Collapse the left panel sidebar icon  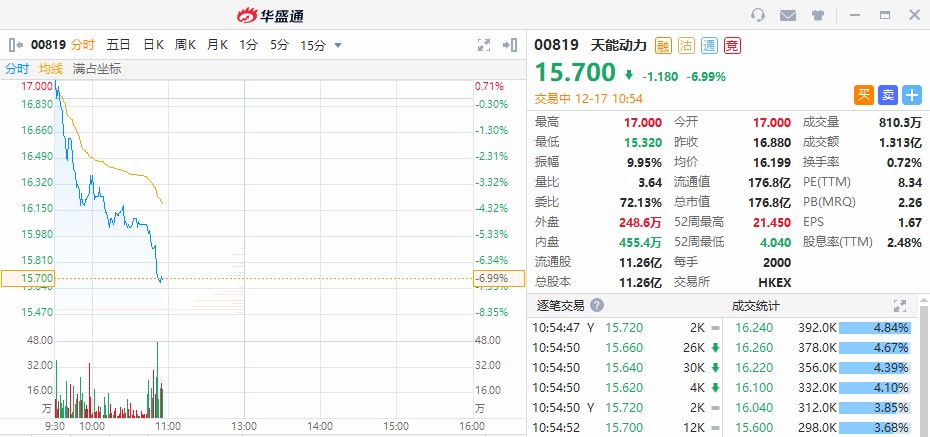coord(16,45)
